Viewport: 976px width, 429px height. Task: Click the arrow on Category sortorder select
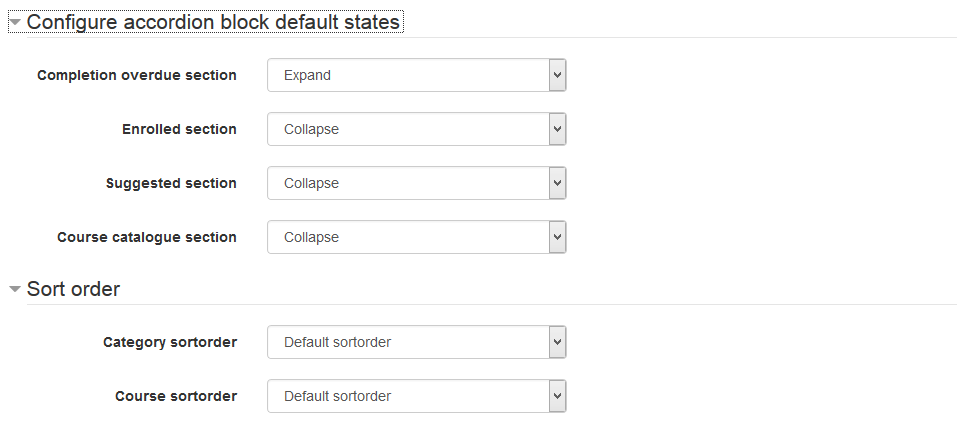[557, 342]
